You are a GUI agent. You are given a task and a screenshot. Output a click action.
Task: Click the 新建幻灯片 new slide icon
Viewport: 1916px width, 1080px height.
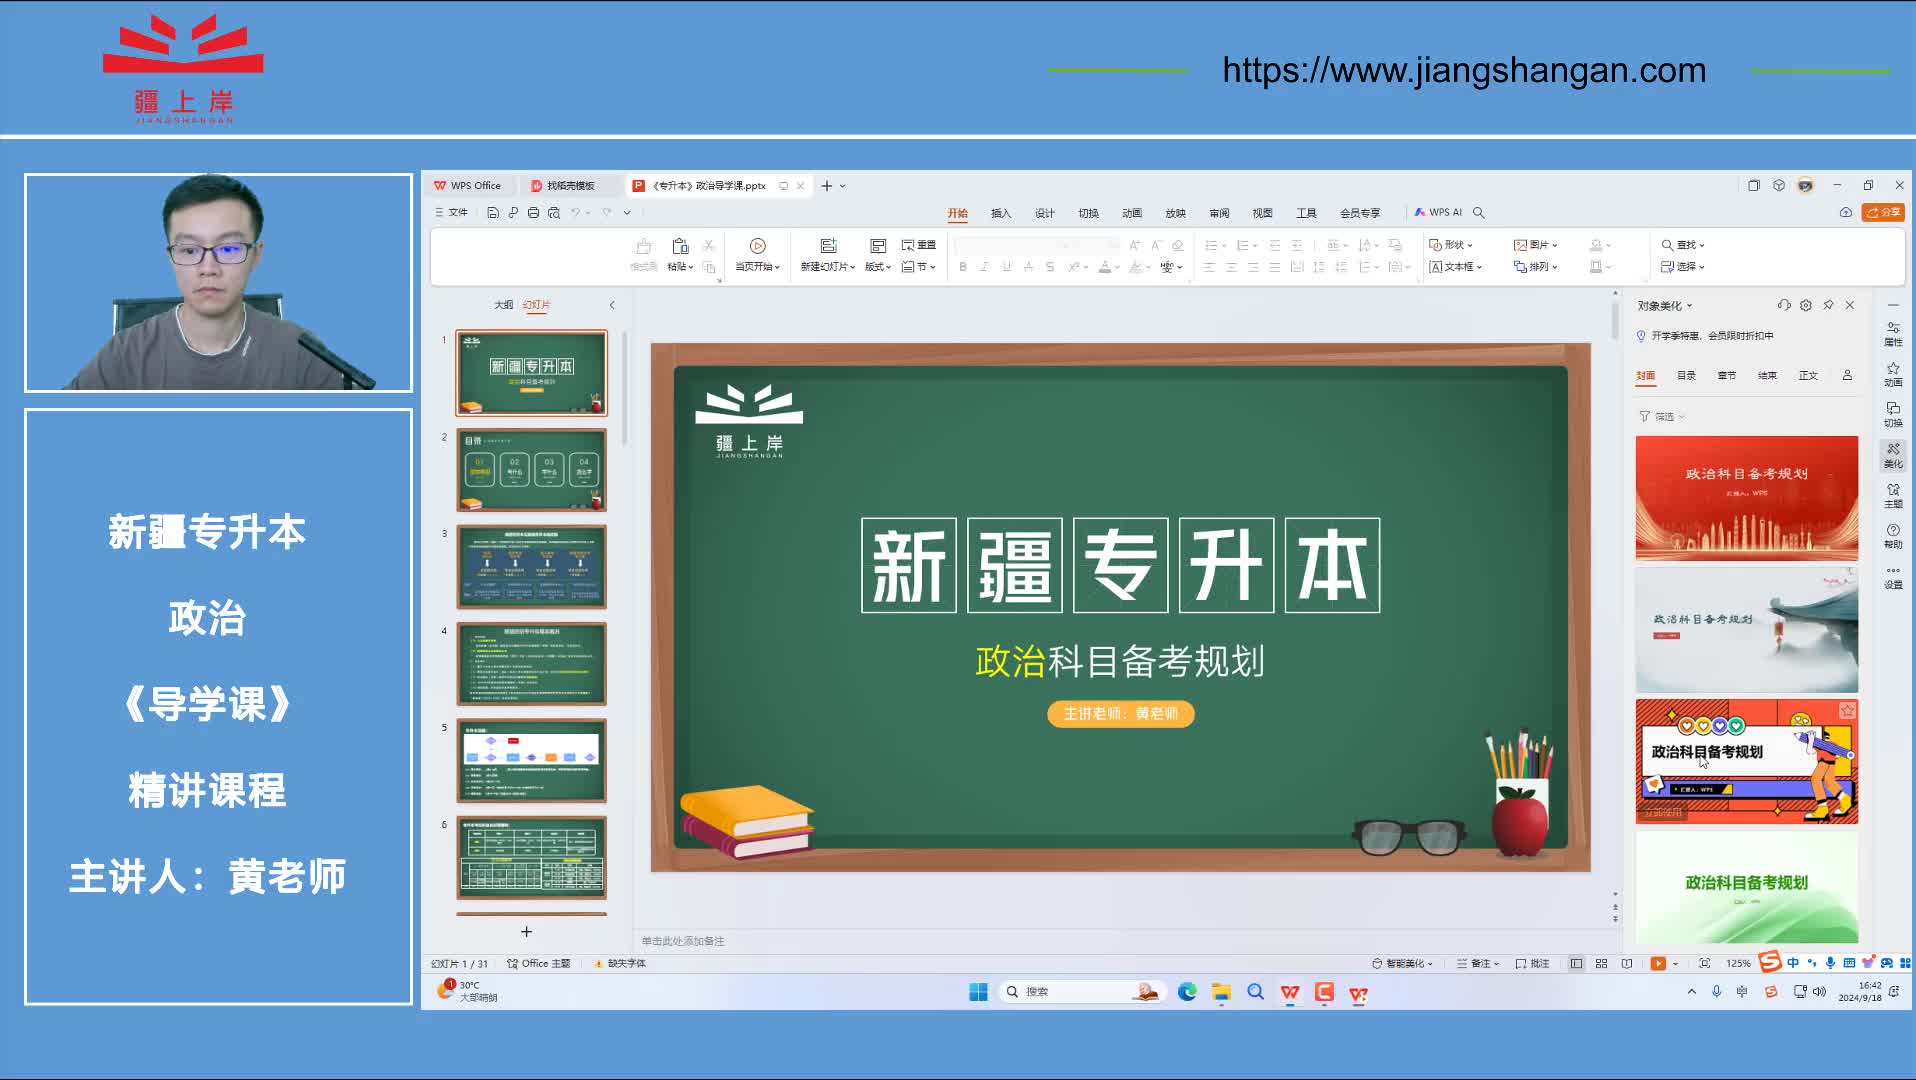click(828, 246)
